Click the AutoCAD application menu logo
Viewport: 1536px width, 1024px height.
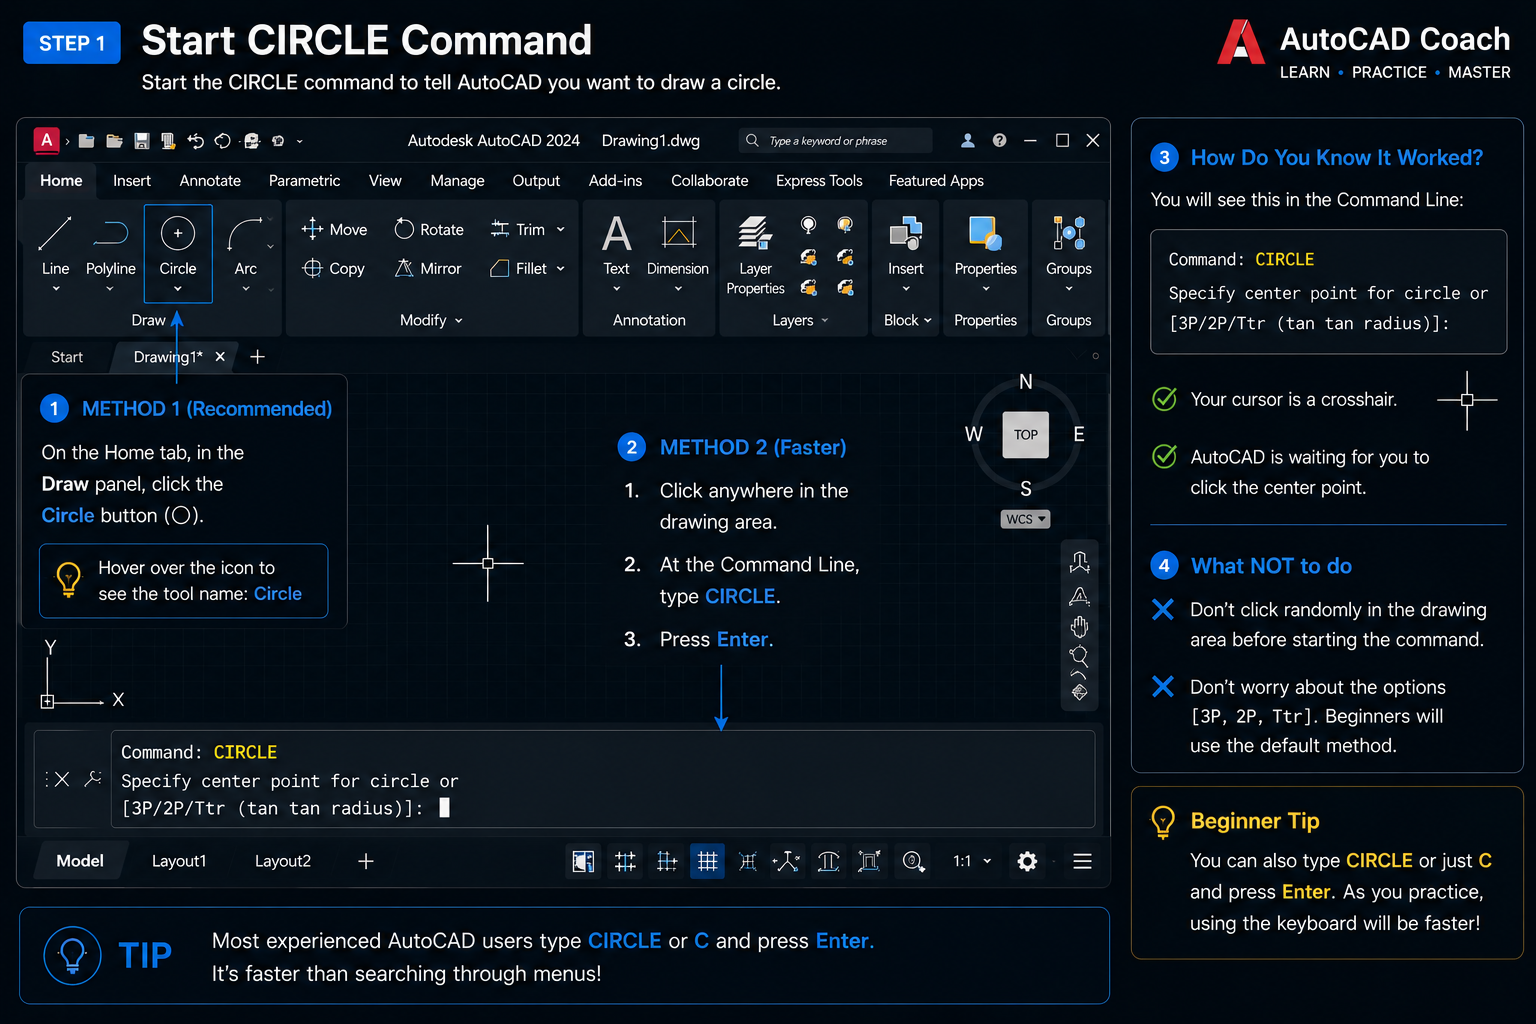pos(46,140)
